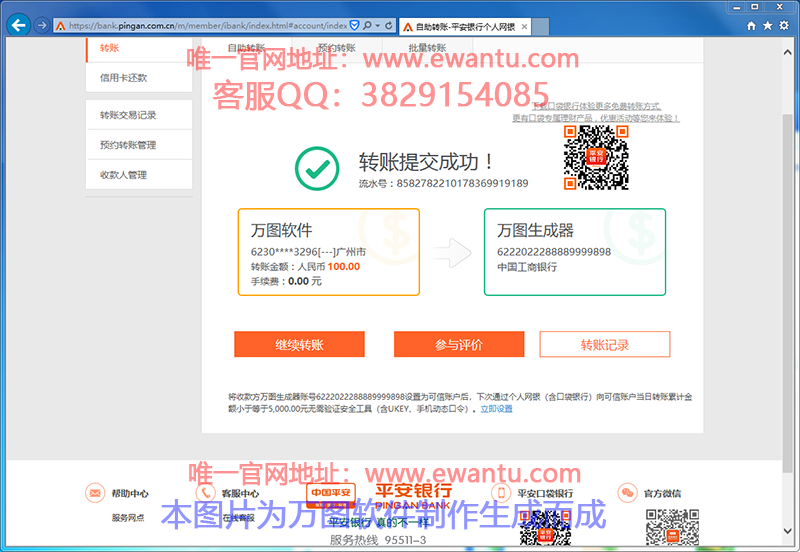Open Favorites star icon
Screen dimensions: 800x552
(x=767, y=26)
